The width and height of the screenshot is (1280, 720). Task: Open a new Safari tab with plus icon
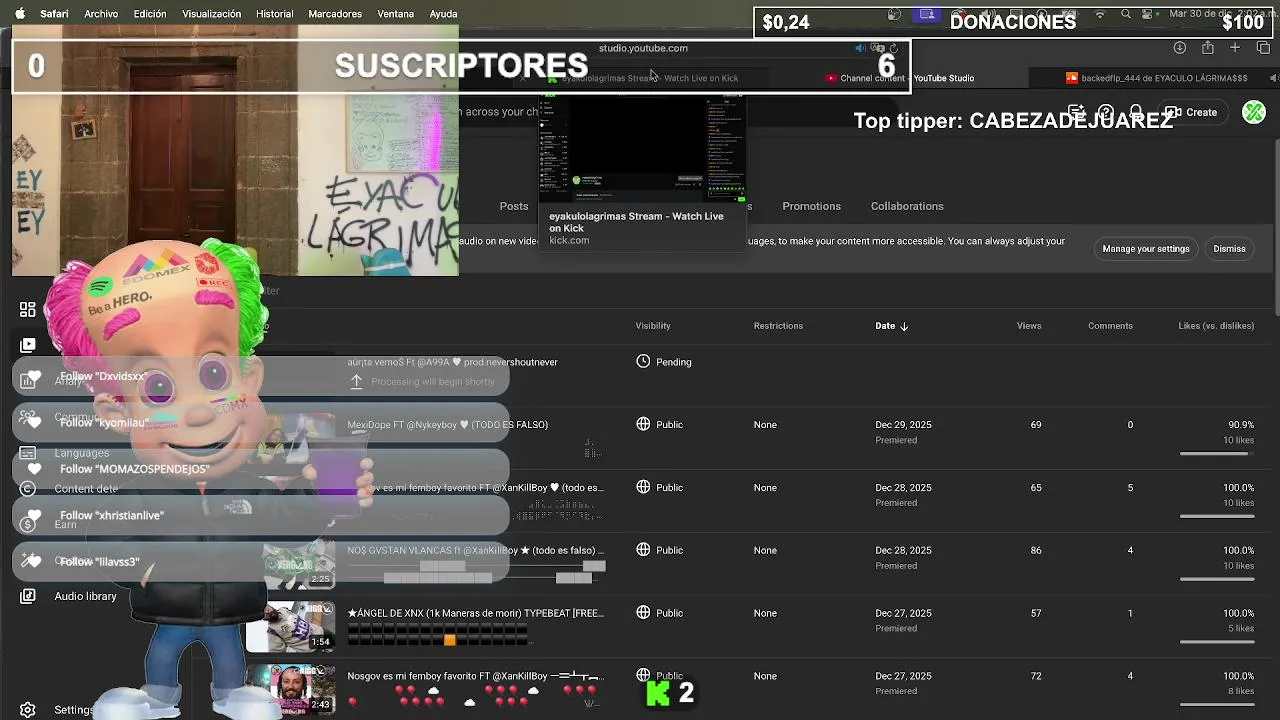point(1235,48)
